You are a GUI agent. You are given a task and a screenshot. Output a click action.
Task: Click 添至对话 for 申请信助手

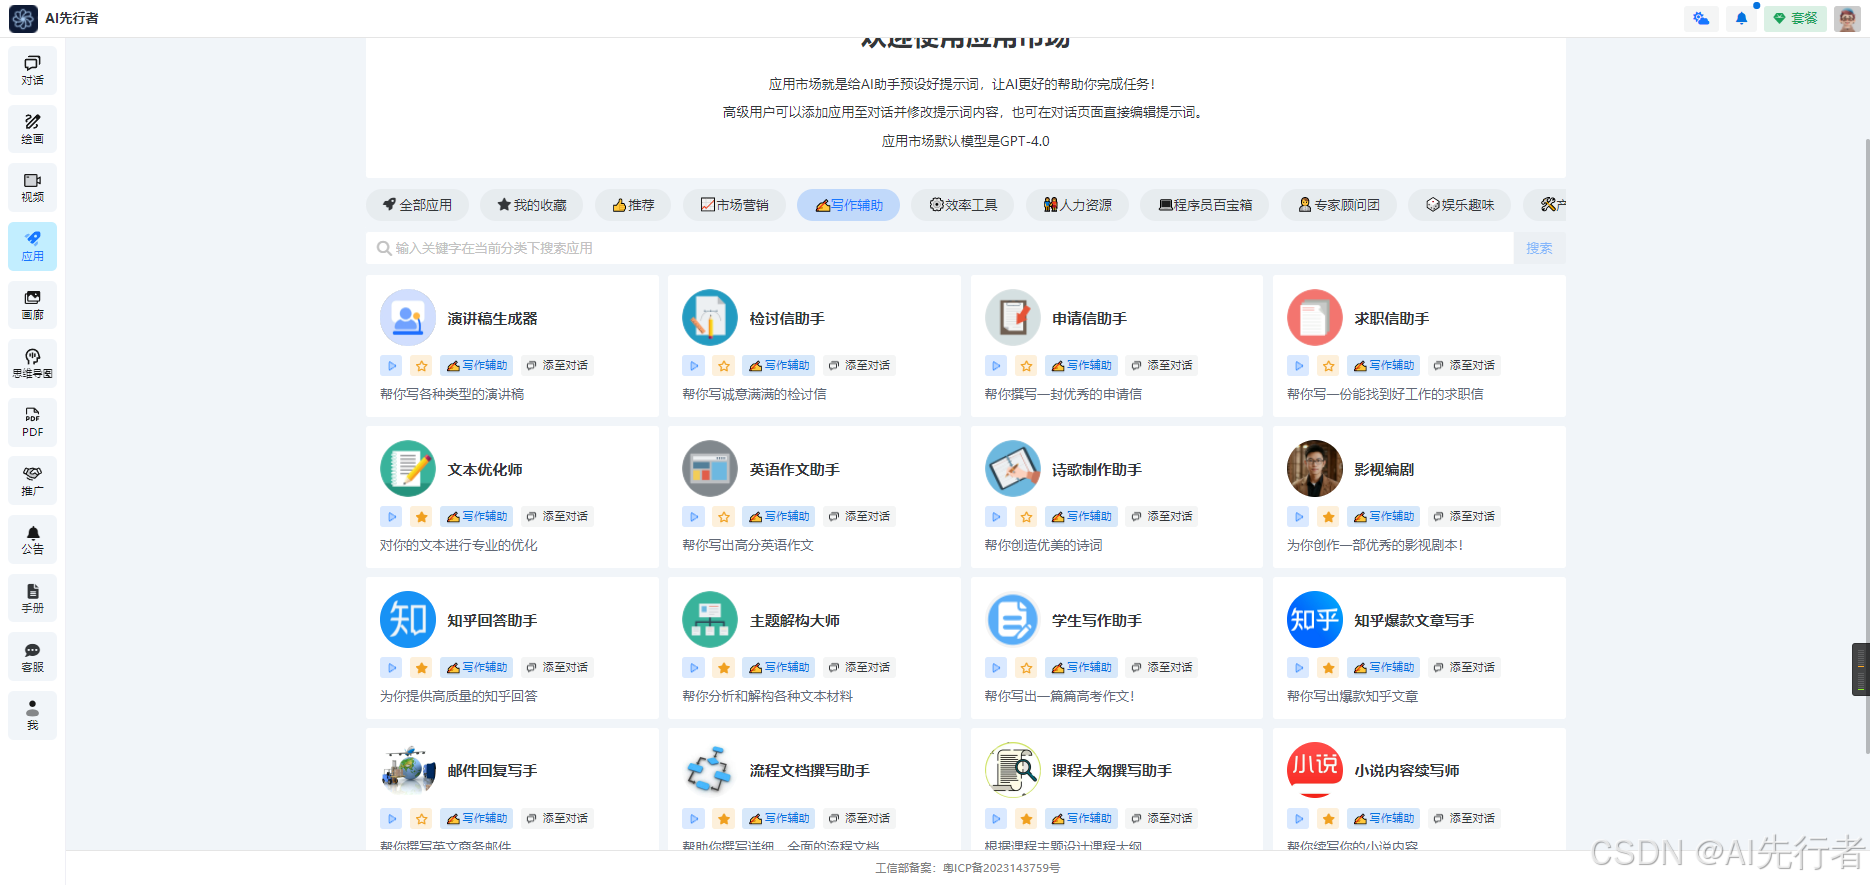click(1162, 366)
